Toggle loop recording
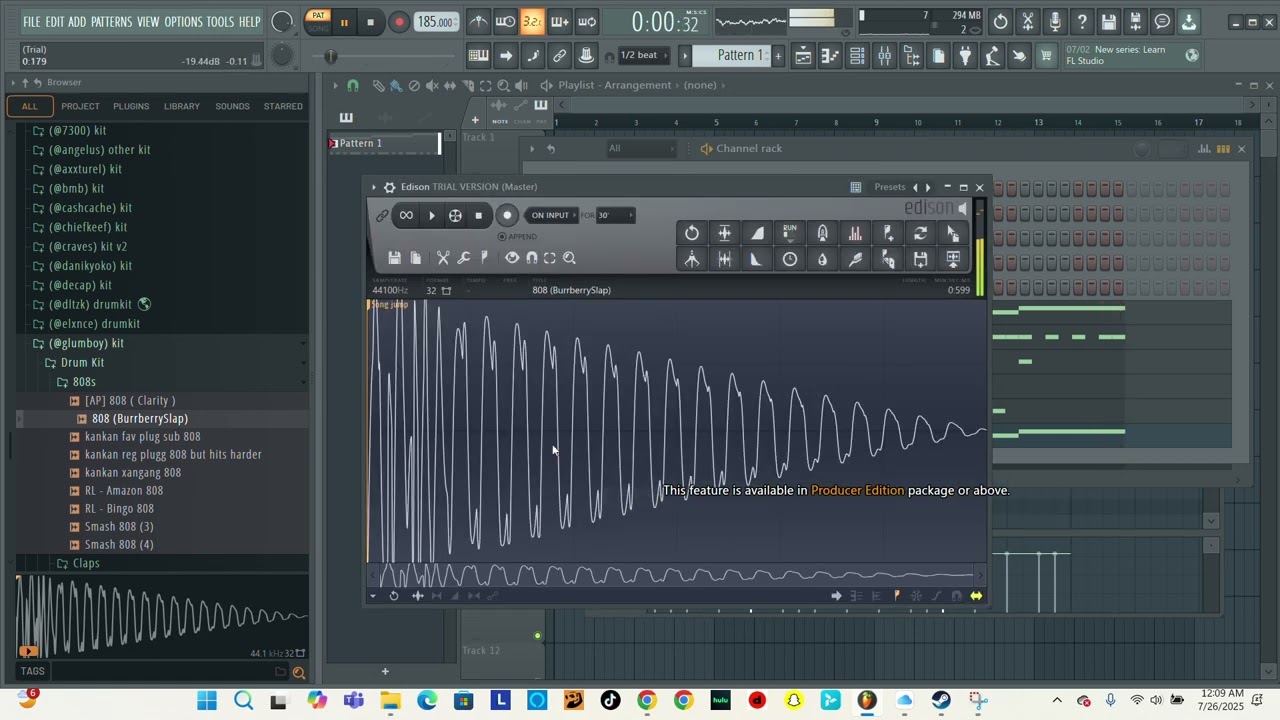Image resolution: width=1280 pixels, height=720 pixels. point(587,21)
